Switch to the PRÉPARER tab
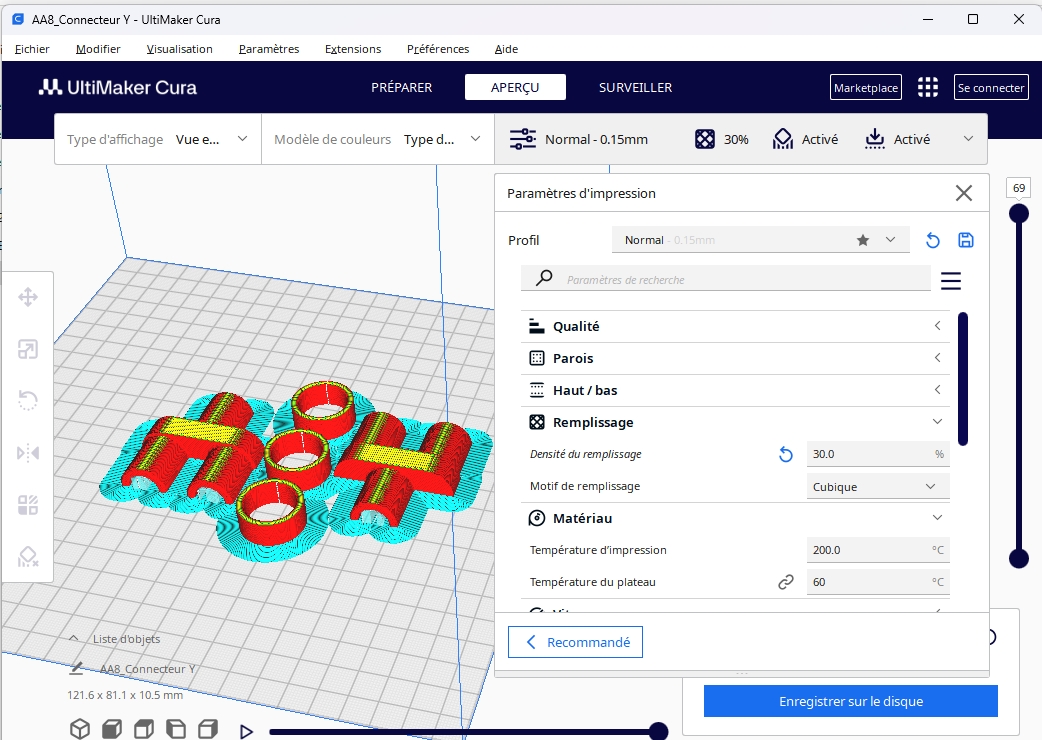 coord(401,88)
